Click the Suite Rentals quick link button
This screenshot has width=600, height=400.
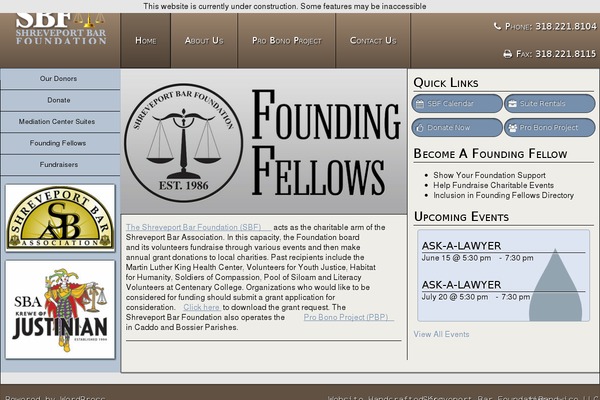pos(549,104)
